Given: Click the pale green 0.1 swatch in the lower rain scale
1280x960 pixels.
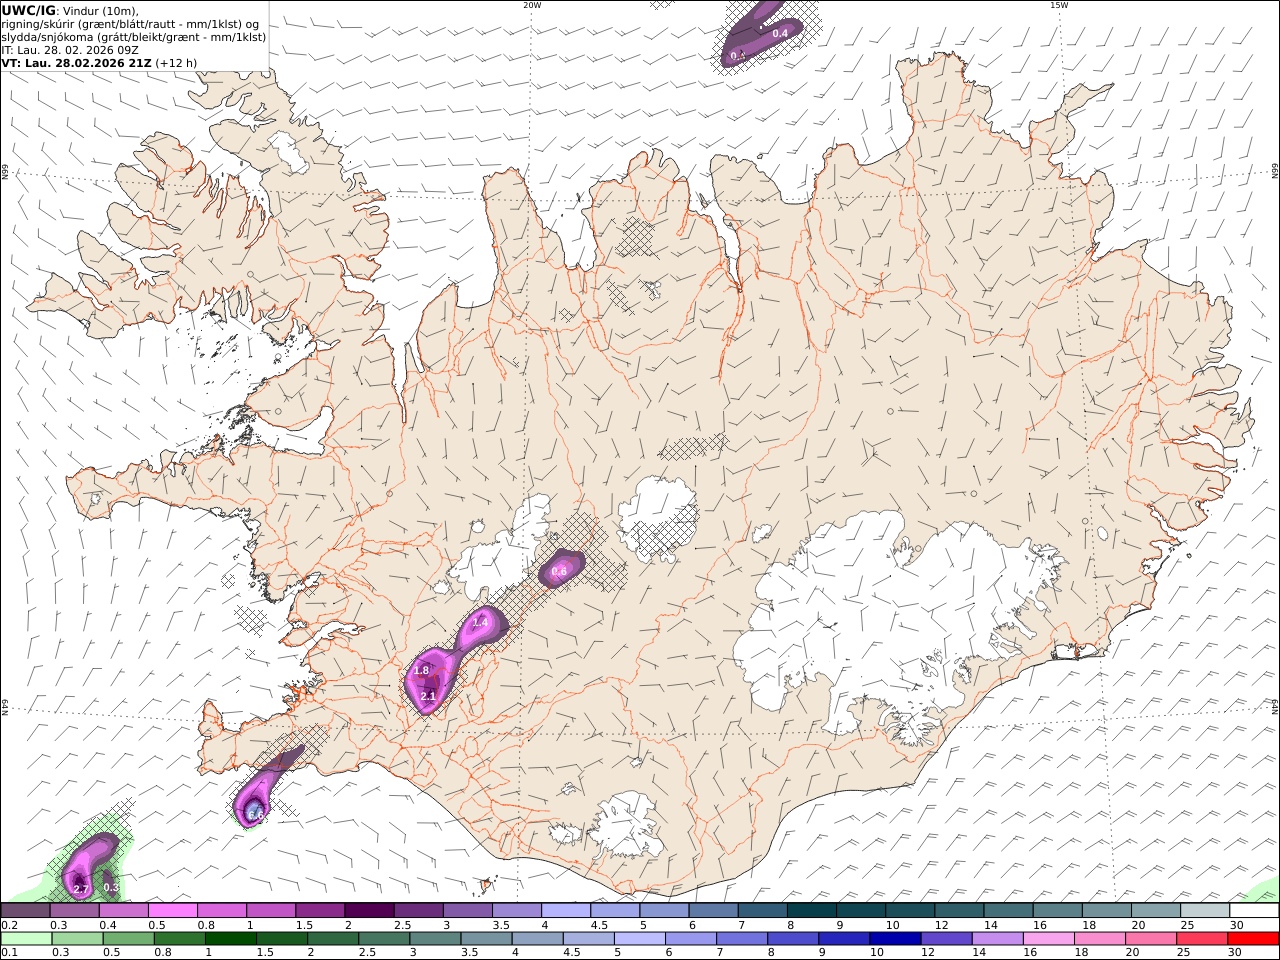Looking at the screenshot, I should click(x=26, y=939).
